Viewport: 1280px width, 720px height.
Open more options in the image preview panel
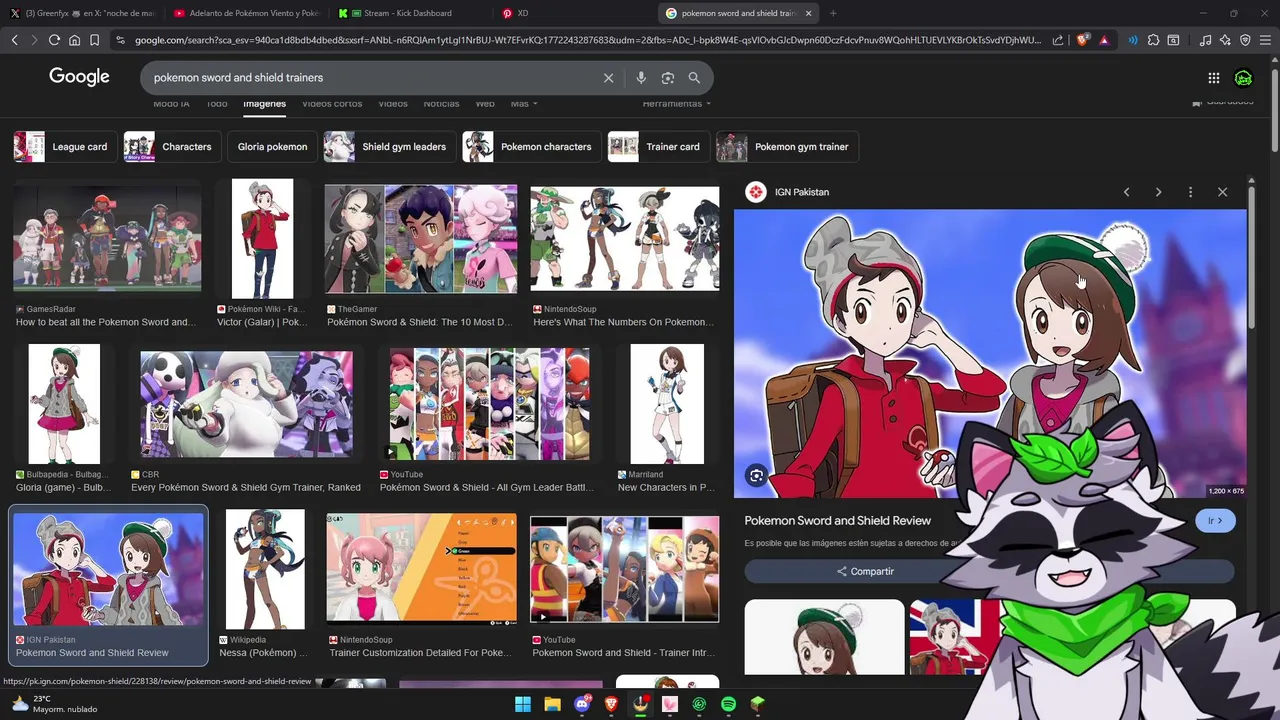tap(1190, 192)
